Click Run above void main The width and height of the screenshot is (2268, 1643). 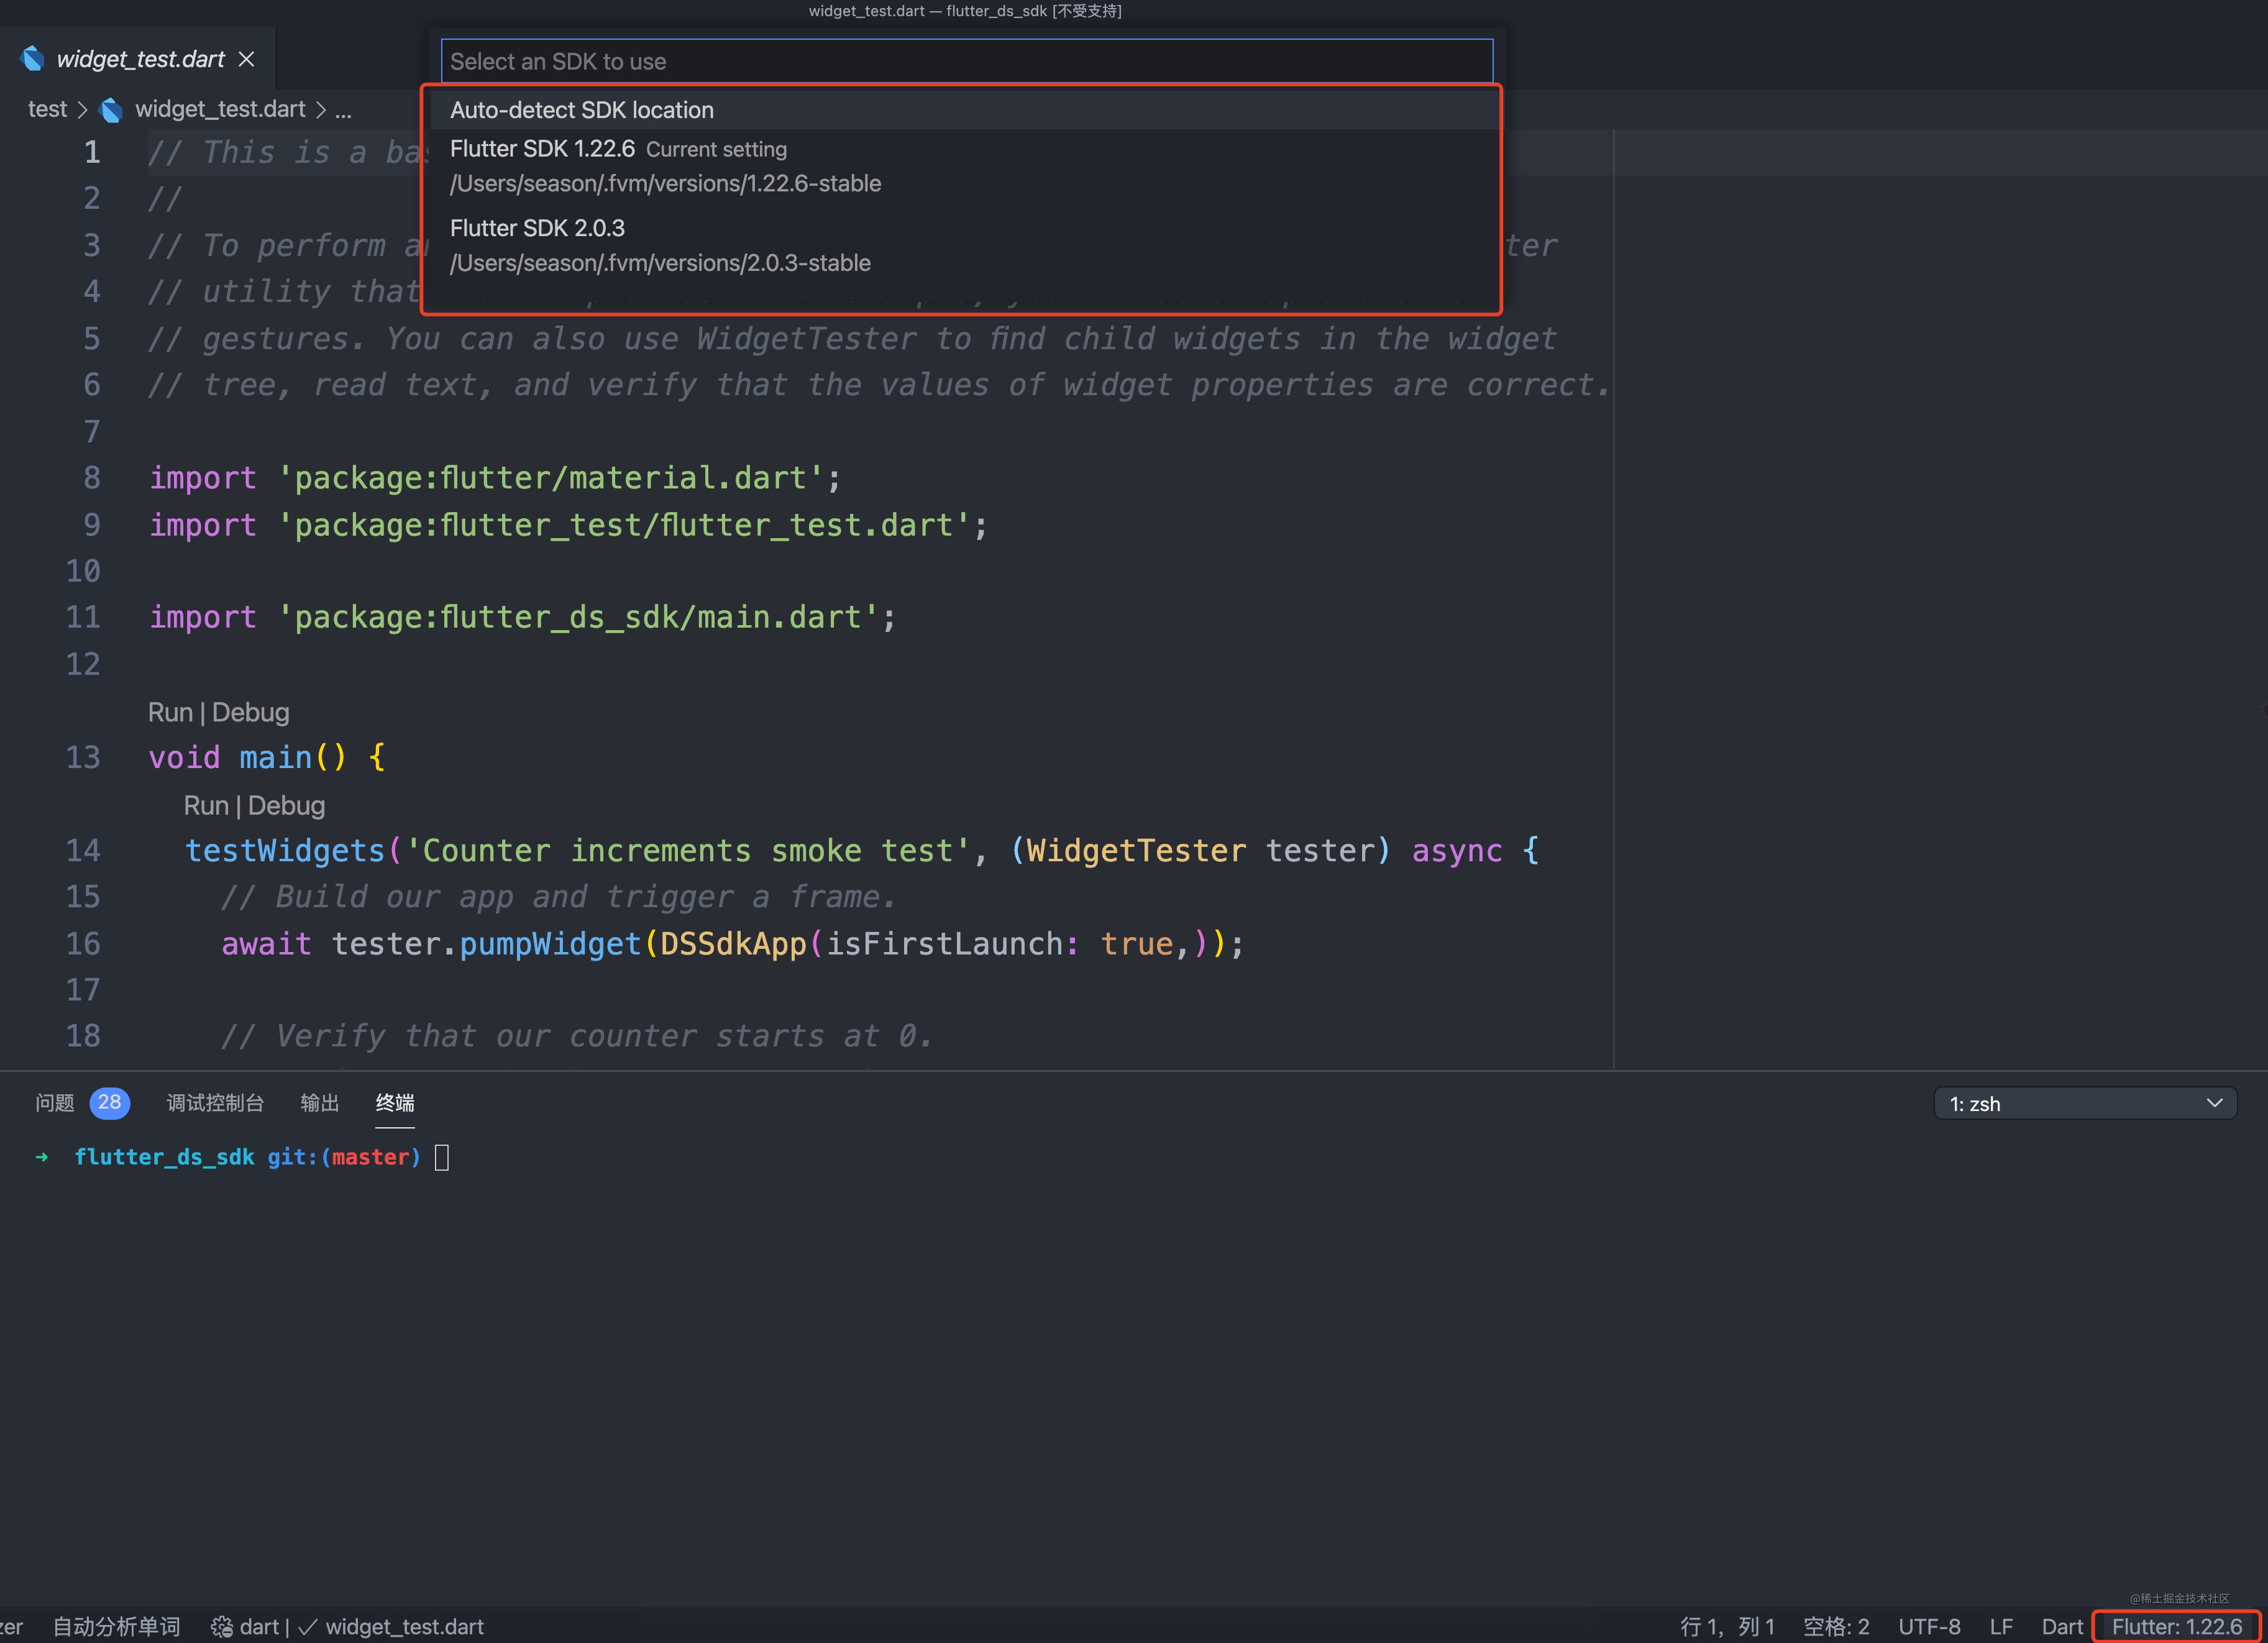(170, 712)
